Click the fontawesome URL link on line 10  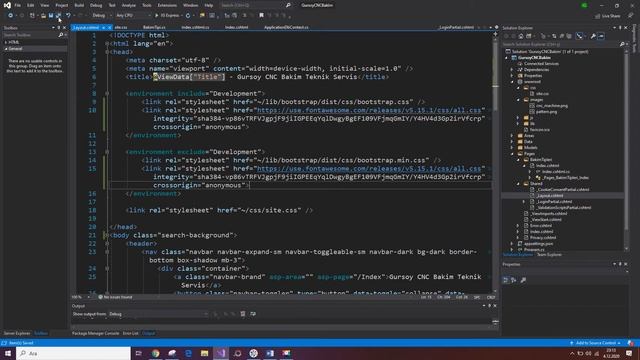(369, 110)
